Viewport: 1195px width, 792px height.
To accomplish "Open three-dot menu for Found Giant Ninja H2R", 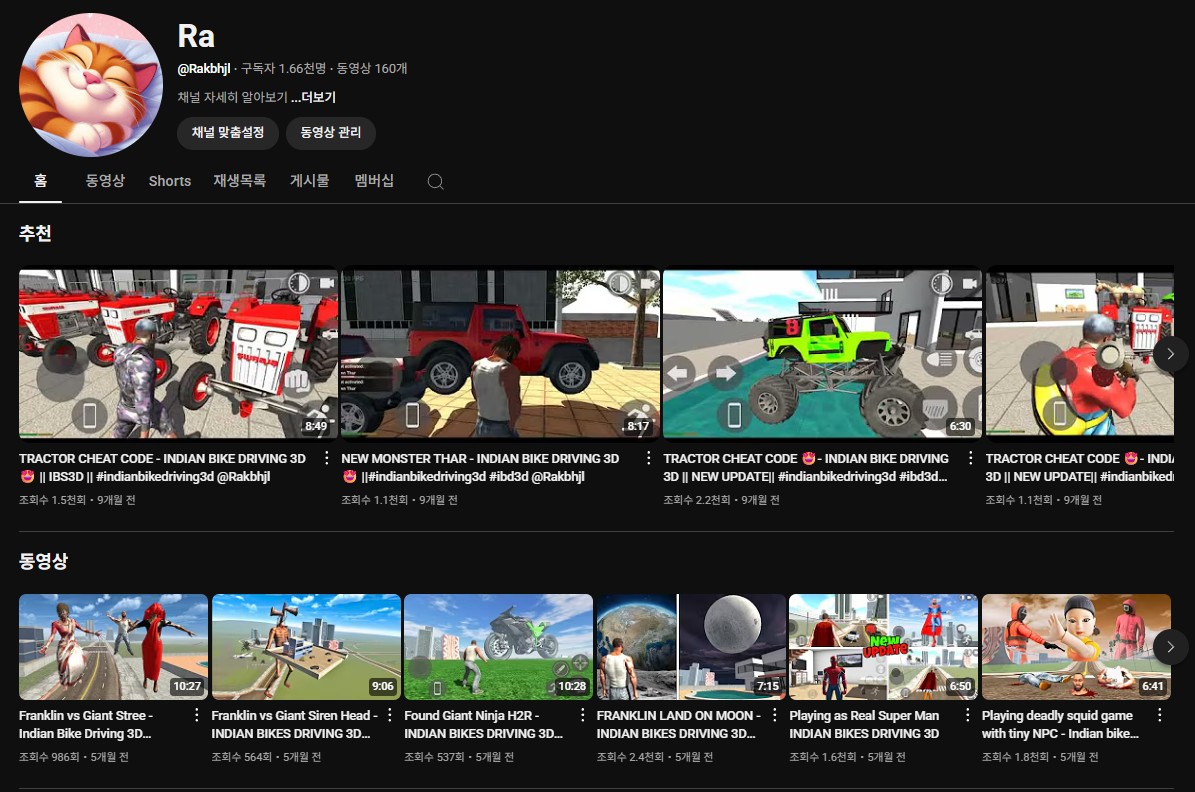I will [x=582, y=715].
